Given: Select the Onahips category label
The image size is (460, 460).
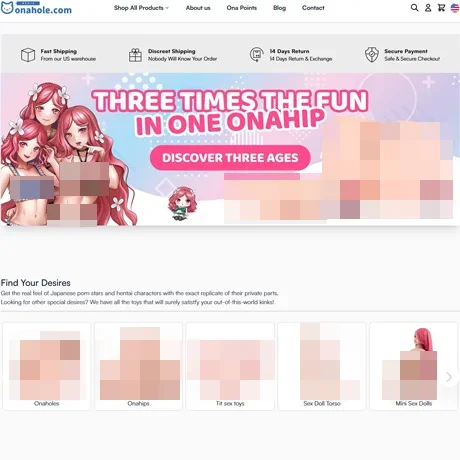Looking at the screenshot, I should point(138,403).
